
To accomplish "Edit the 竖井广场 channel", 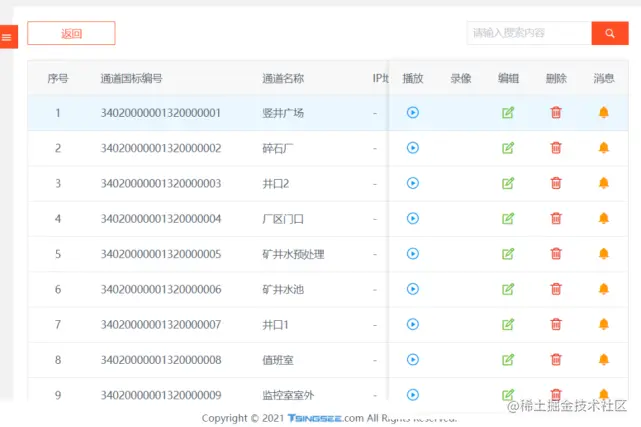I will coord(508,112).
